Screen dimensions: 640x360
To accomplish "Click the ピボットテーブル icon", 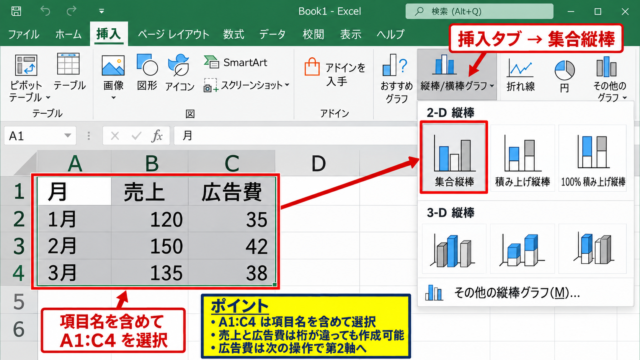I will (26, 65).
